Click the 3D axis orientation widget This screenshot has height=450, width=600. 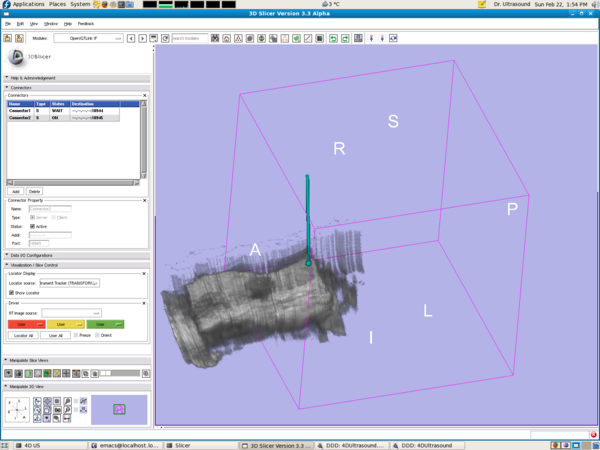tap(17, 409)
